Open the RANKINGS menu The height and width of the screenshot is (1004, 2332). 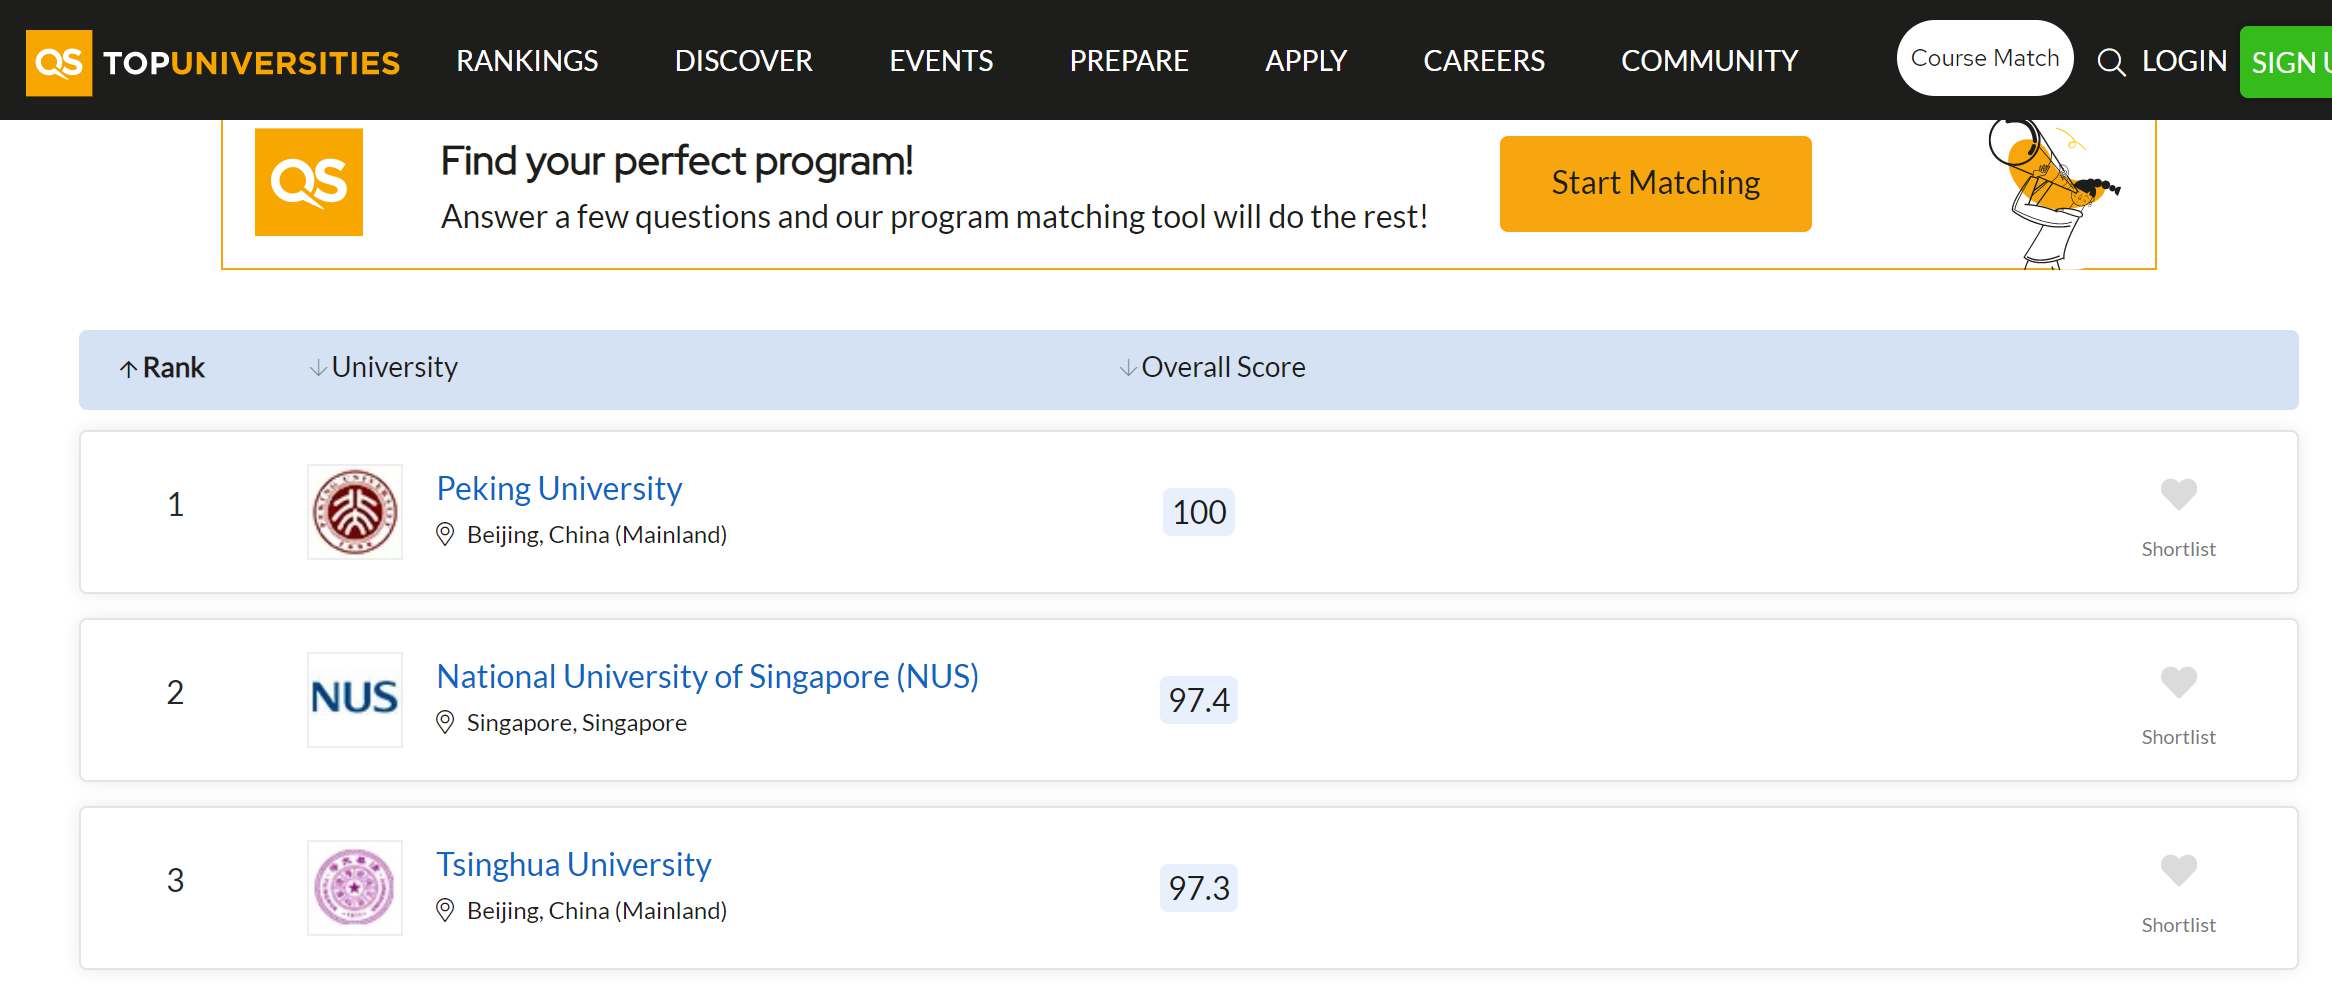click(527, 61)
